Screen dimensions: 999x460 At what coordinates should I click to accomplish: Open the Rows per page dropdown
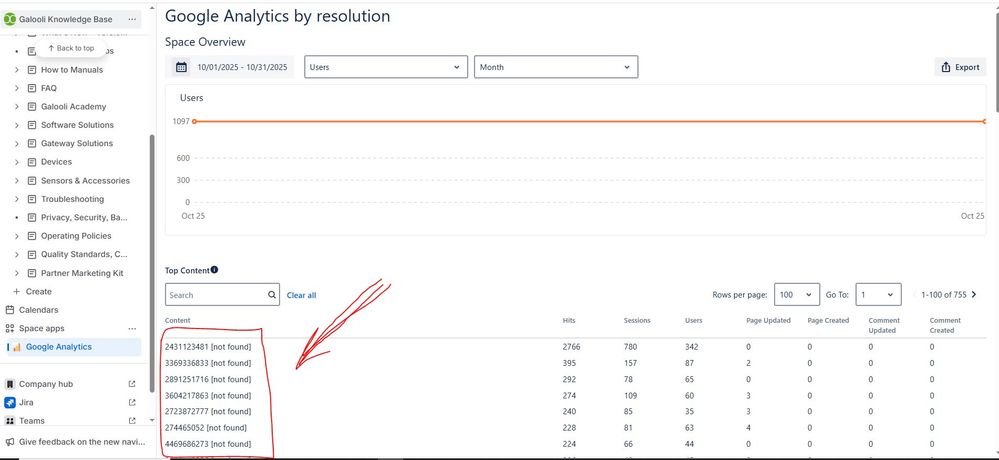pos(797,295)
